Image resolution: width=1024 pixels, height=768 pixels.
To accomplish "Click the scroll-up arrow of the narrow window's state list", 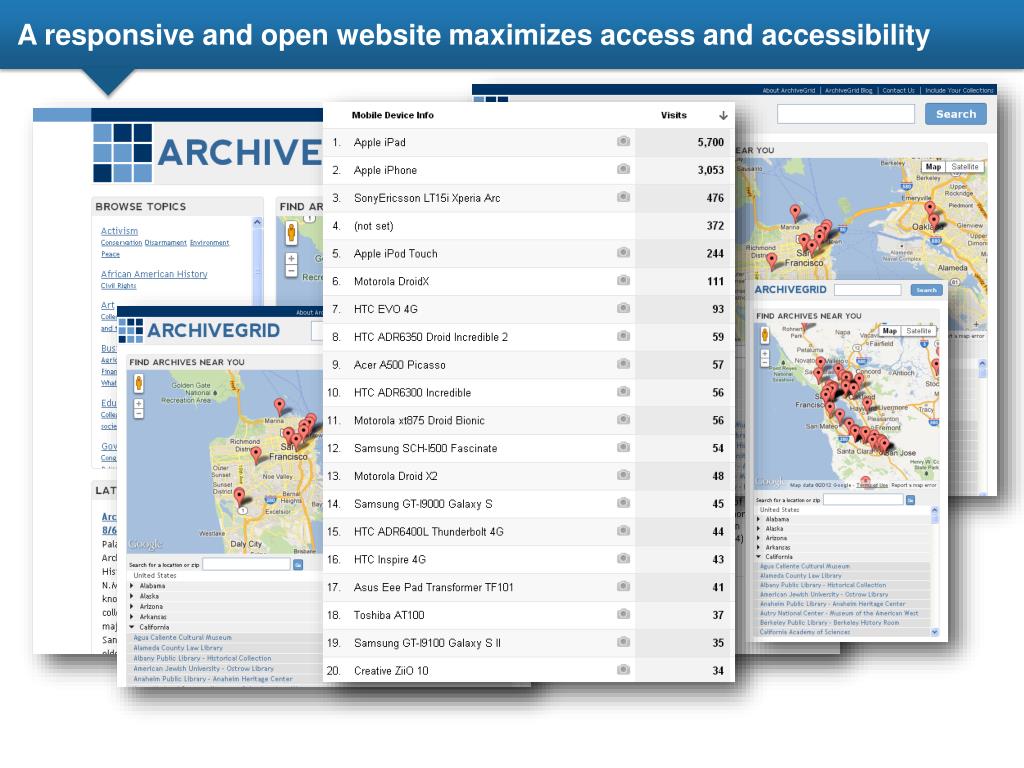I will [935, 510].
